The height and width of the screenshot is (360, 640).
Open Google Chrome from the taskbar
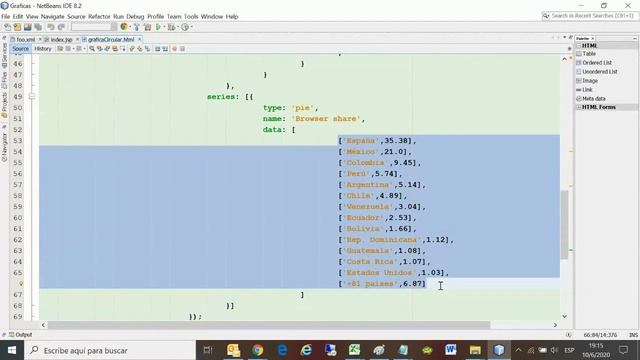257,350
